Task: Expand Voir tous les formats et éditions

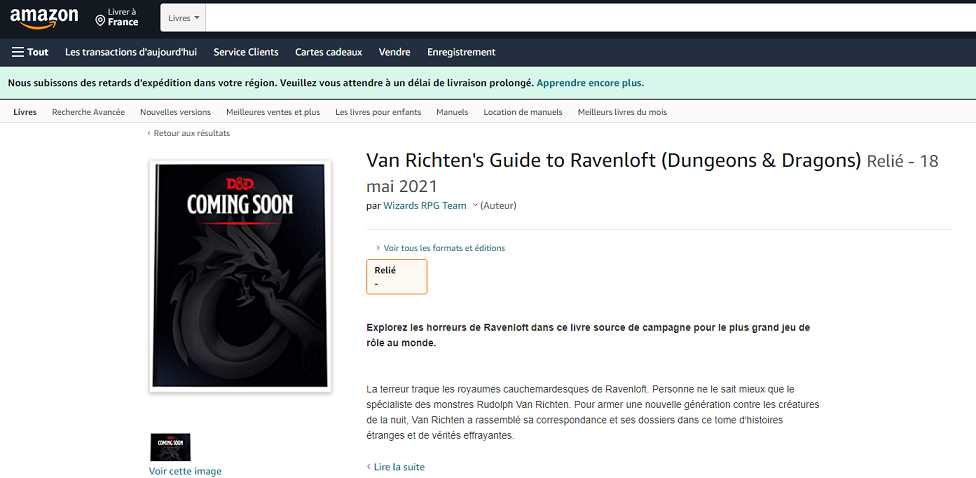Action: coord(440,248)
